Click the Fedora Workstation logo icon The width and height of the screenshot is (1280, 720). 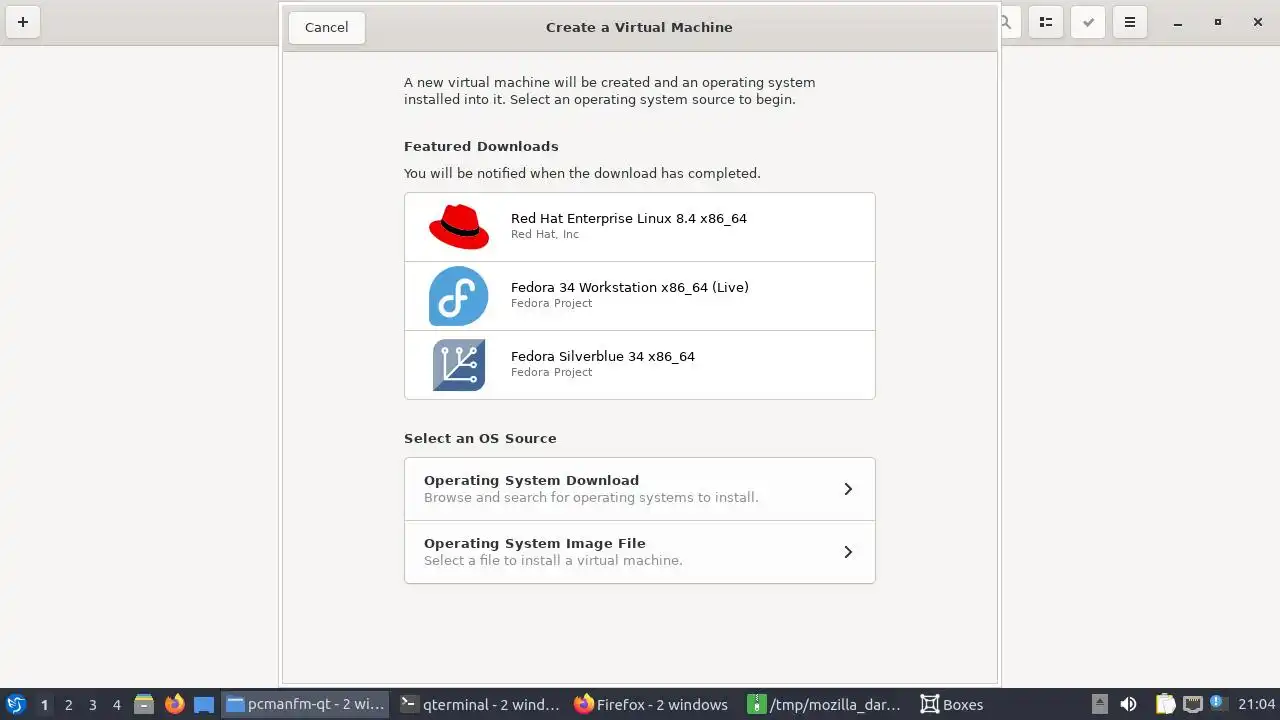(459, 296)
